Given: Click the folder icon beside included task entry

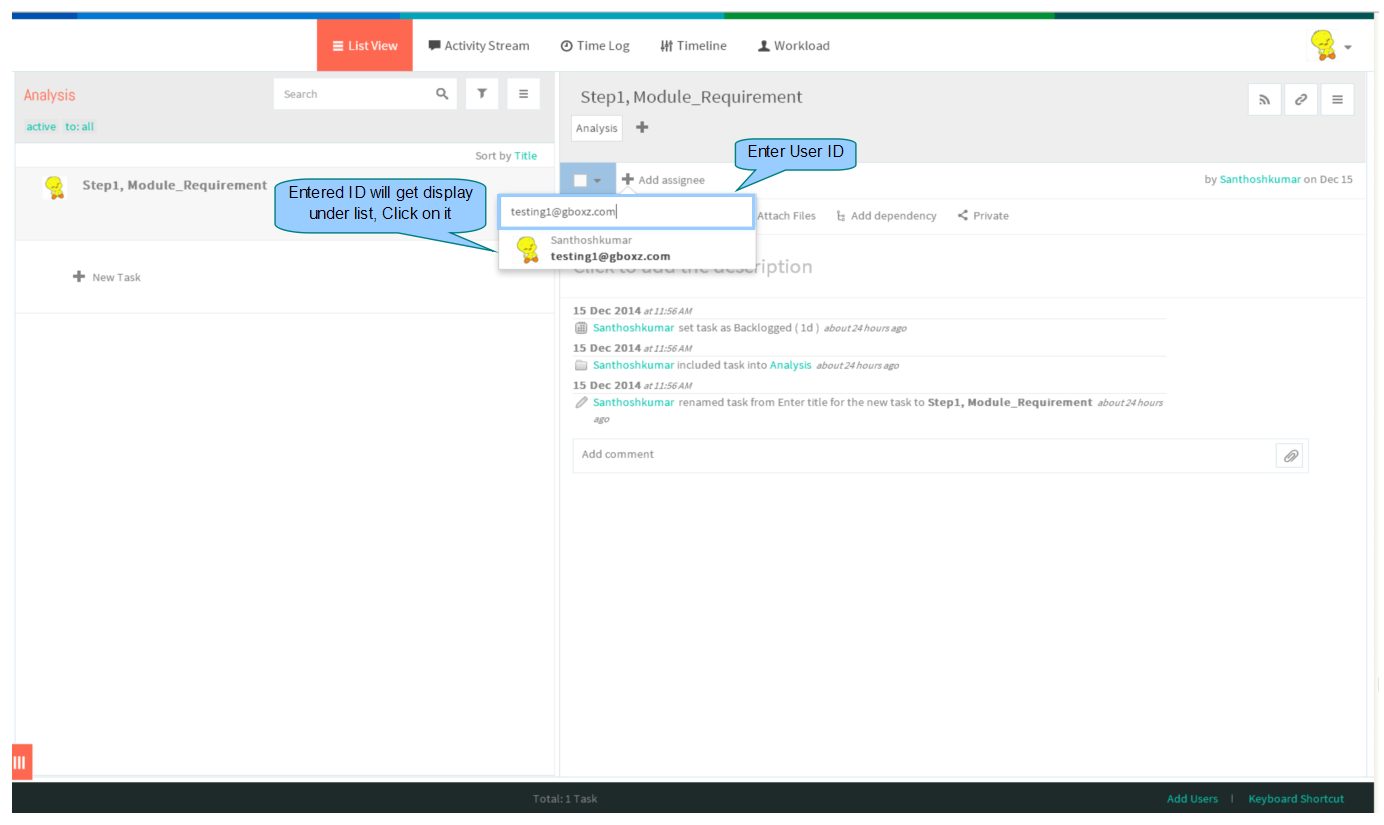Looking at the screenshot, I should pos(581,365).
